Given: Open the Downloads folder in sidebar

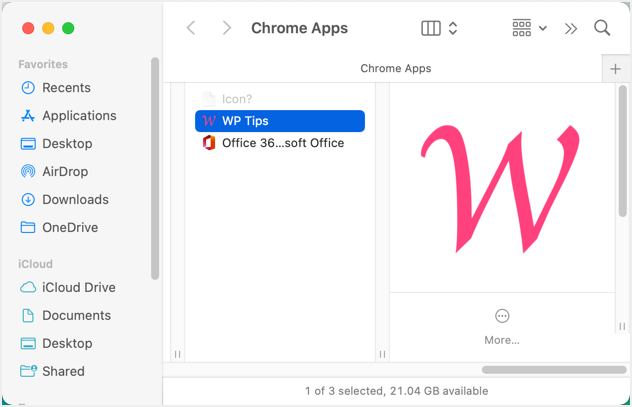Looking at the screenshot, I should pos(75,199).
